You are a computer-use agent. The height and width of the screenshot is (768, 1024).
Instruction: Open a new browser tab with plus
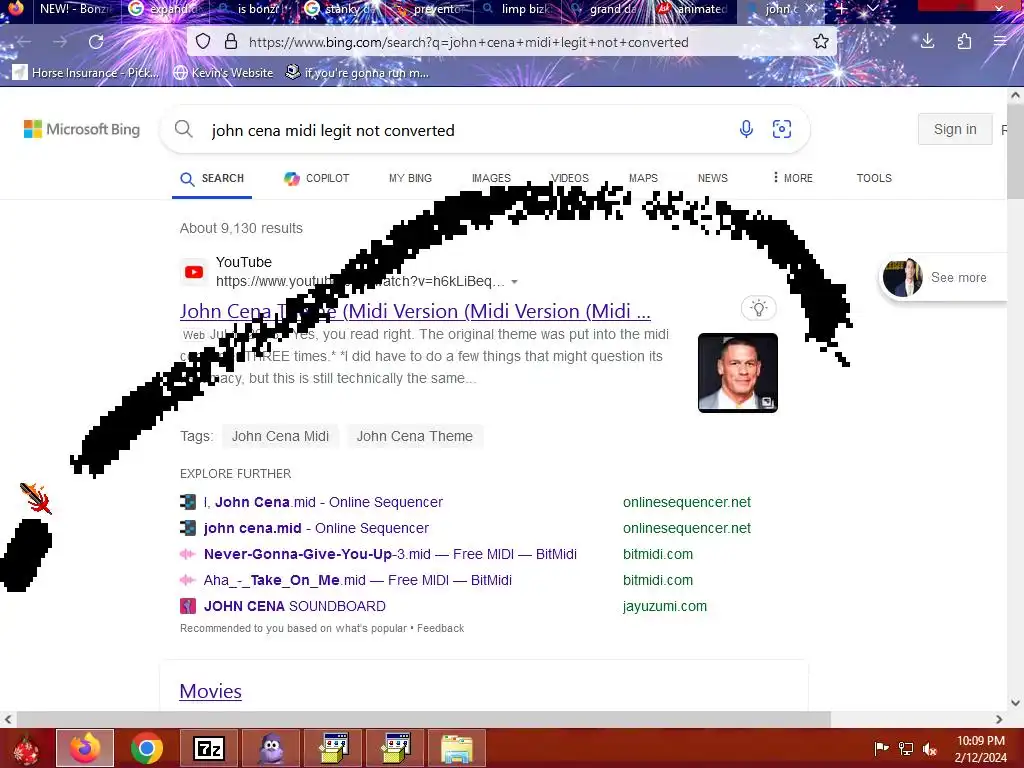click(x=841, y=9)
